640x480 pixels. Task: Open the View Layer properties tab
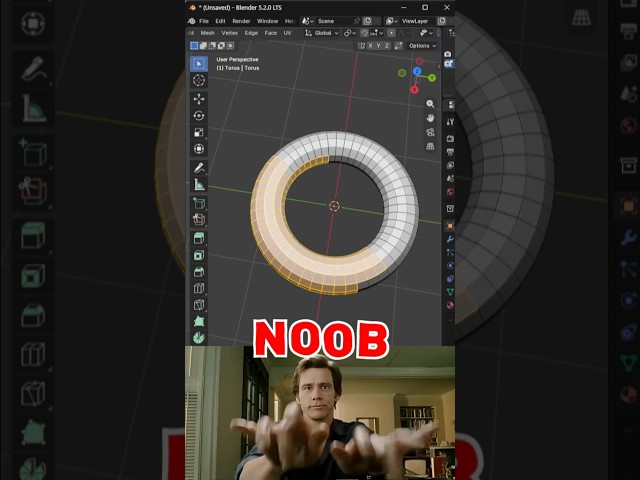[450, 165]
